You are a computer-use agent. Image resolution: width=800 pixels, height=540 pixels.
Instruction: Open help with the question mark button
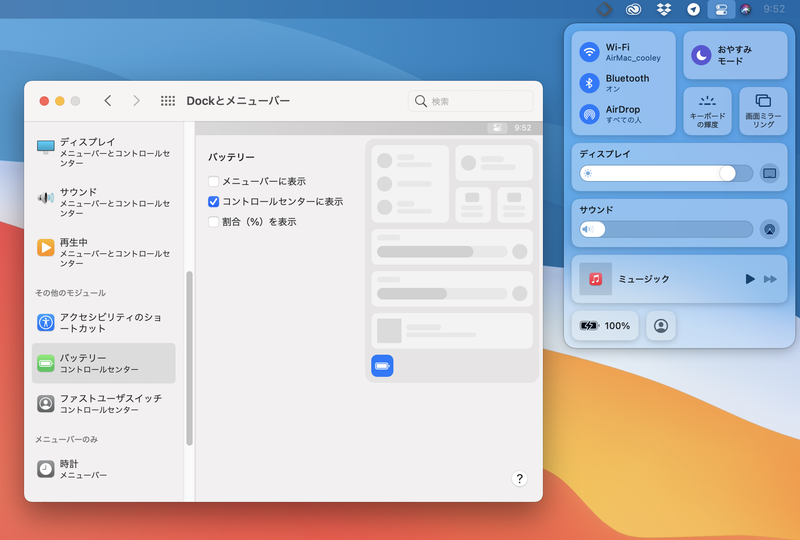519,478
